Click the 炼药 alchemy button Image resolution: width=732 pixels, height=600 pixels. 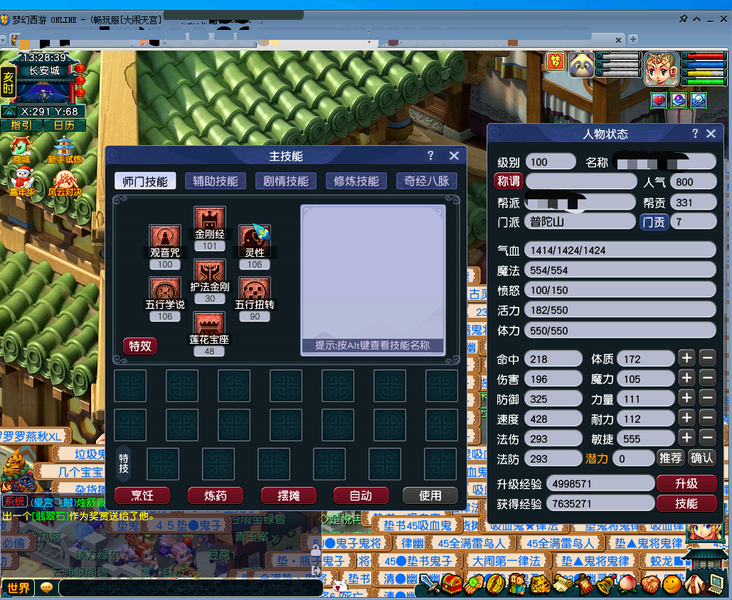coord(215,495)
